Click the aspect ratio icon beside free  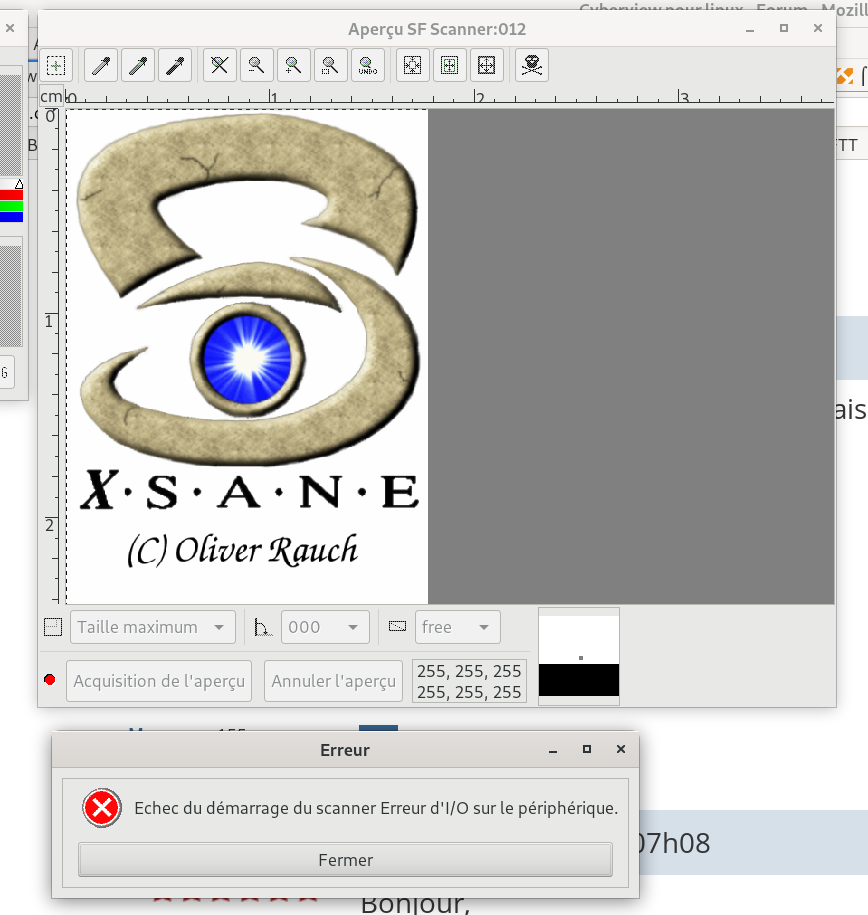coord(398,626)
